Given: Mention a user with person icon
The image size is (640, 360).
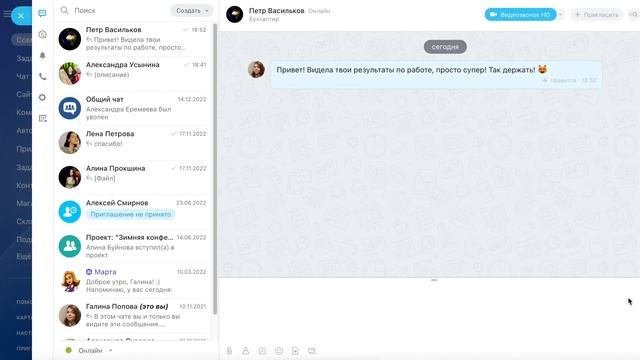Looking at the screenshot, I should (246, 351).
